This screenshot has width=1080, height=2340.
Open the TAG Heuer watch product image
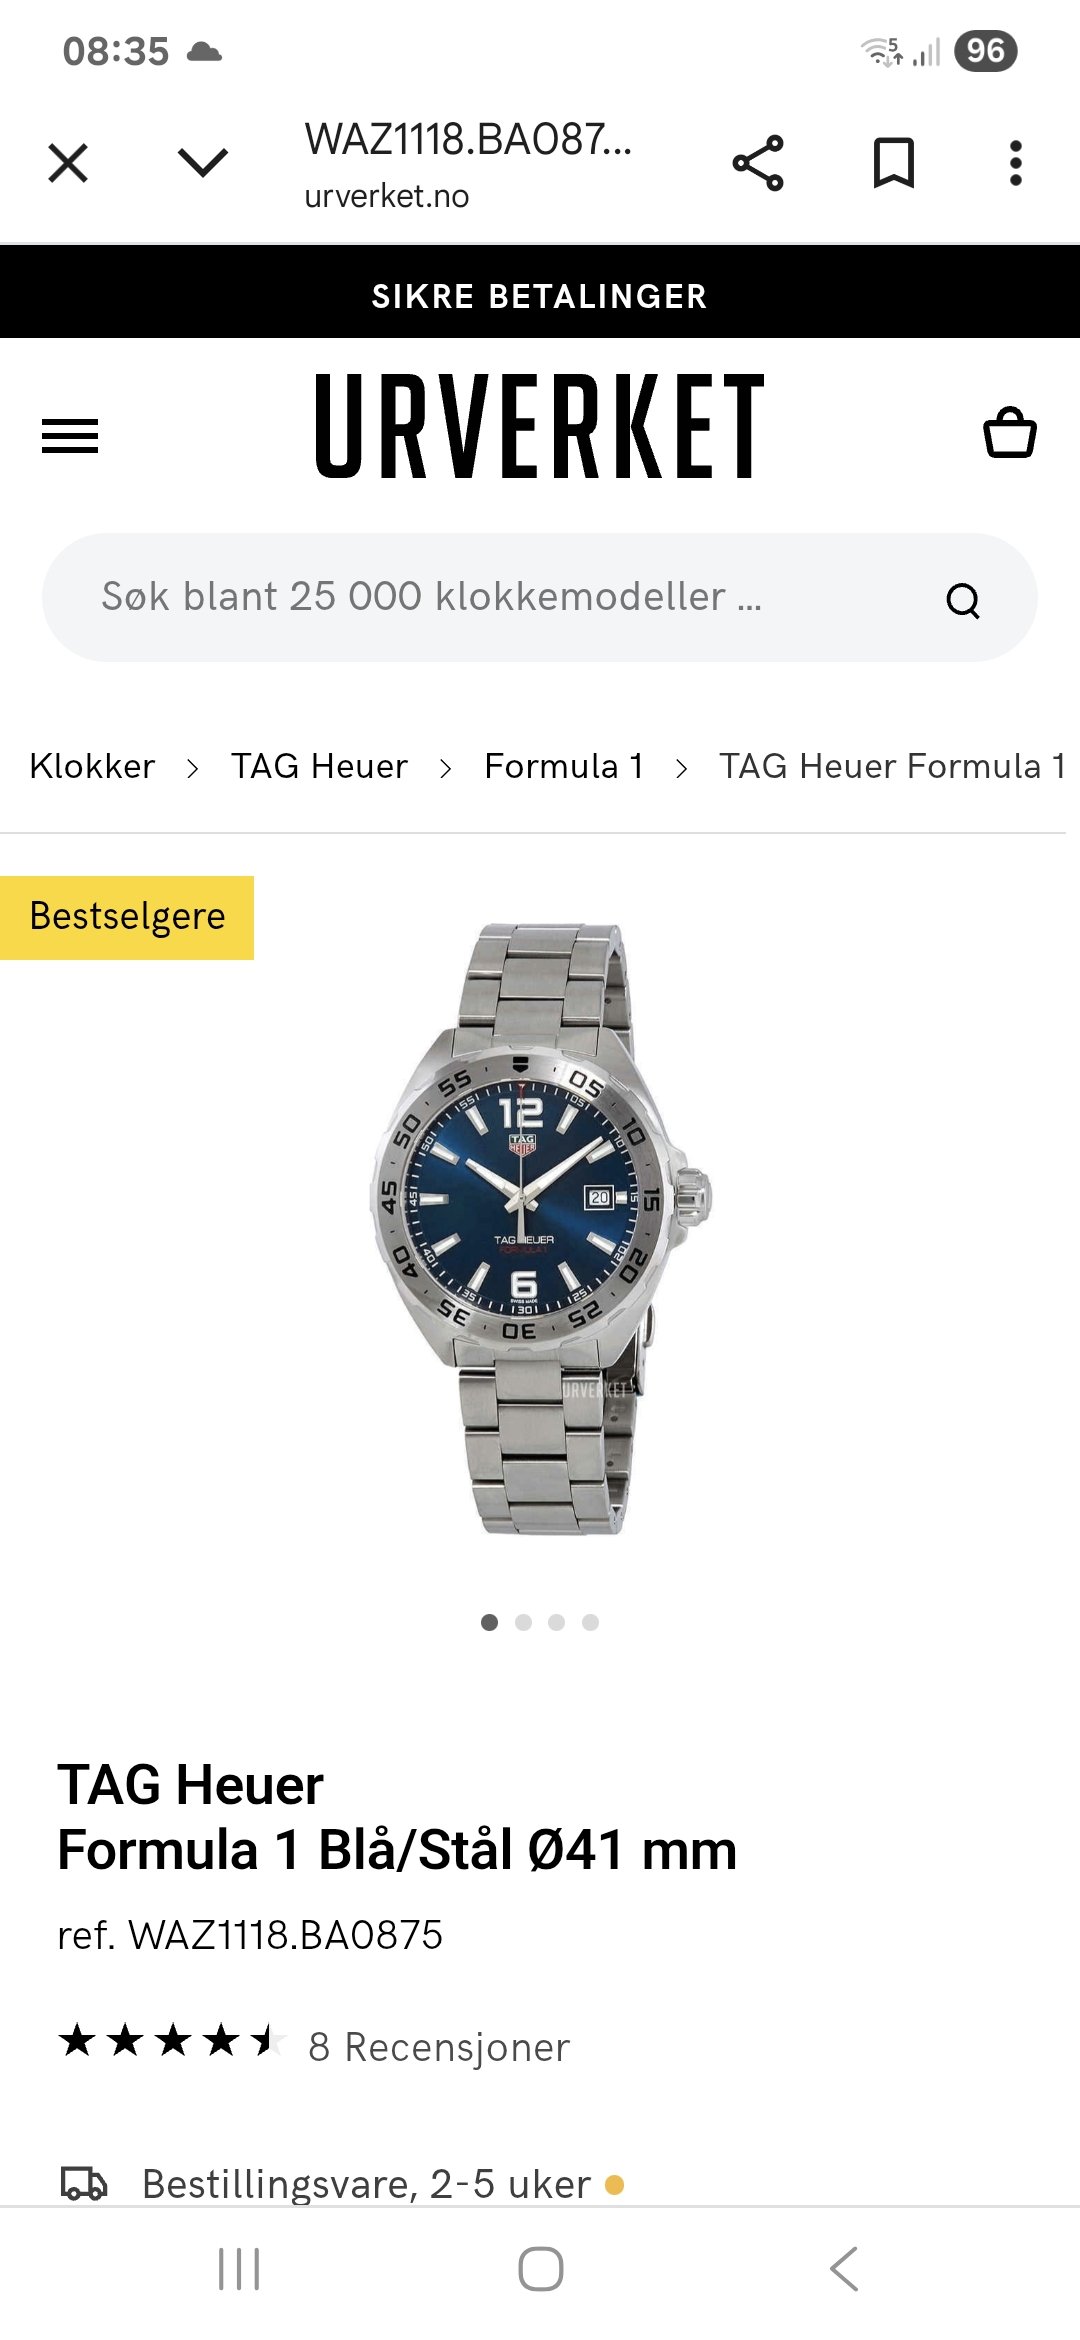[540, 1229]
